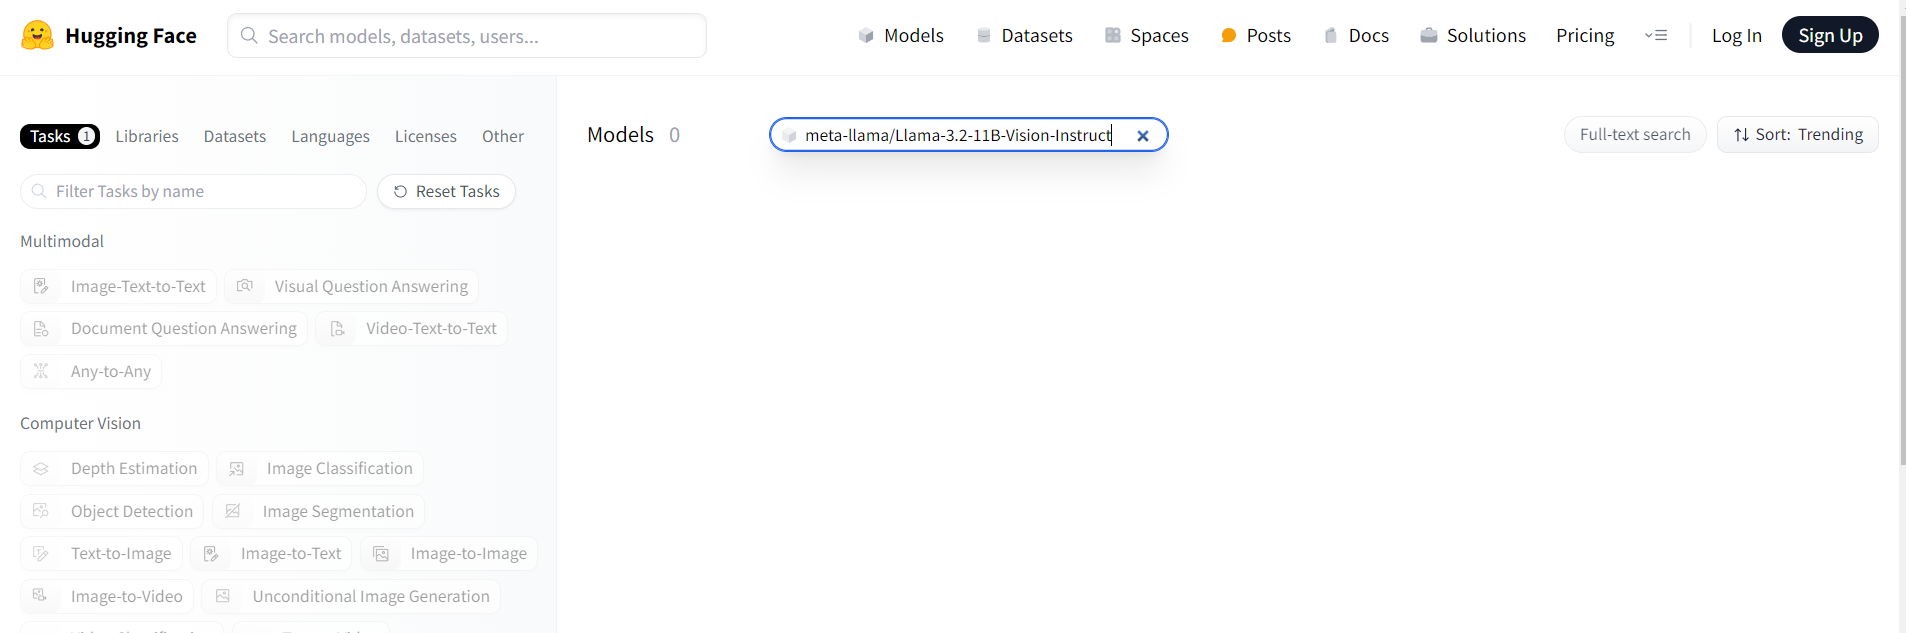Viewport: 1906px width, 633px height.
Task: Switch to the Libraries tab
Action: (147, 136)
